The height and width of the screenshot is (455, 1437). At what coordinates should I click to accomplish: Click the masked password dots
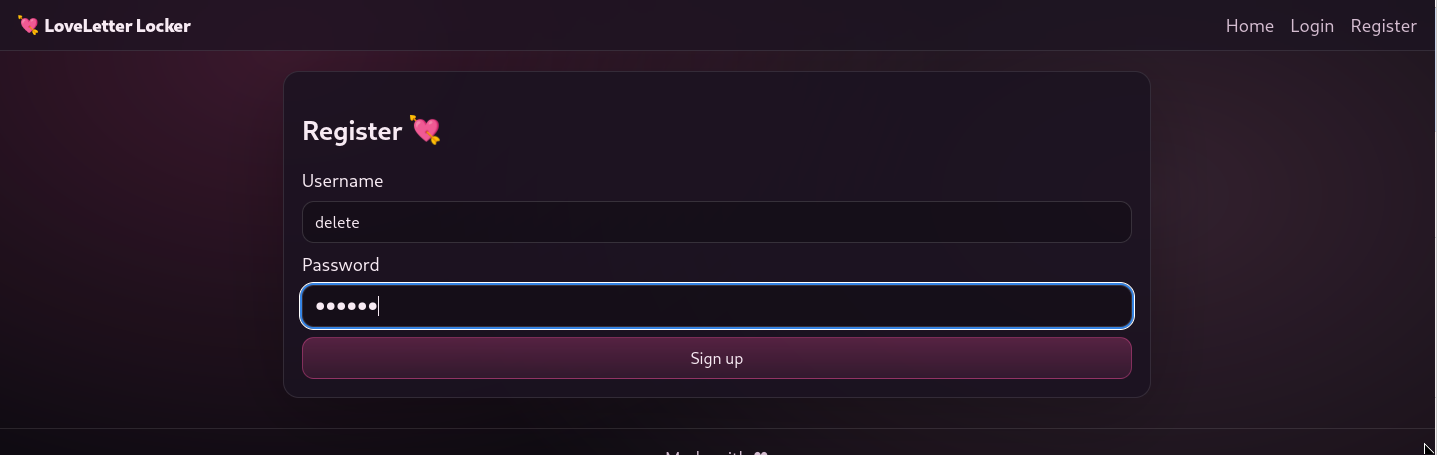click(x=346, y=306)
